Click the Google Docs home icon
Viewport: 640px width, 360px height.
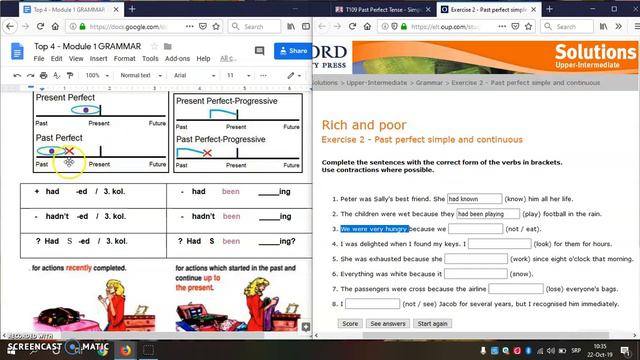click(x=17, y=52)
